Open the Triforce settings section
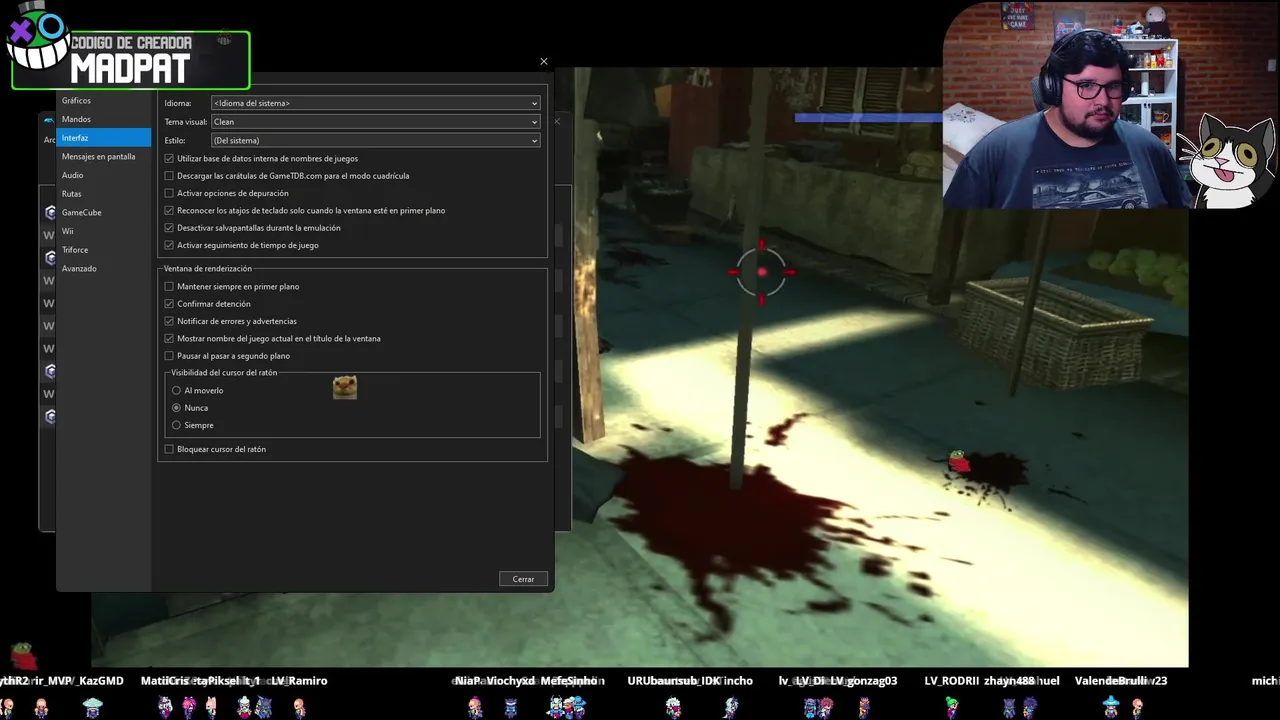 click(x=104, y=250)
